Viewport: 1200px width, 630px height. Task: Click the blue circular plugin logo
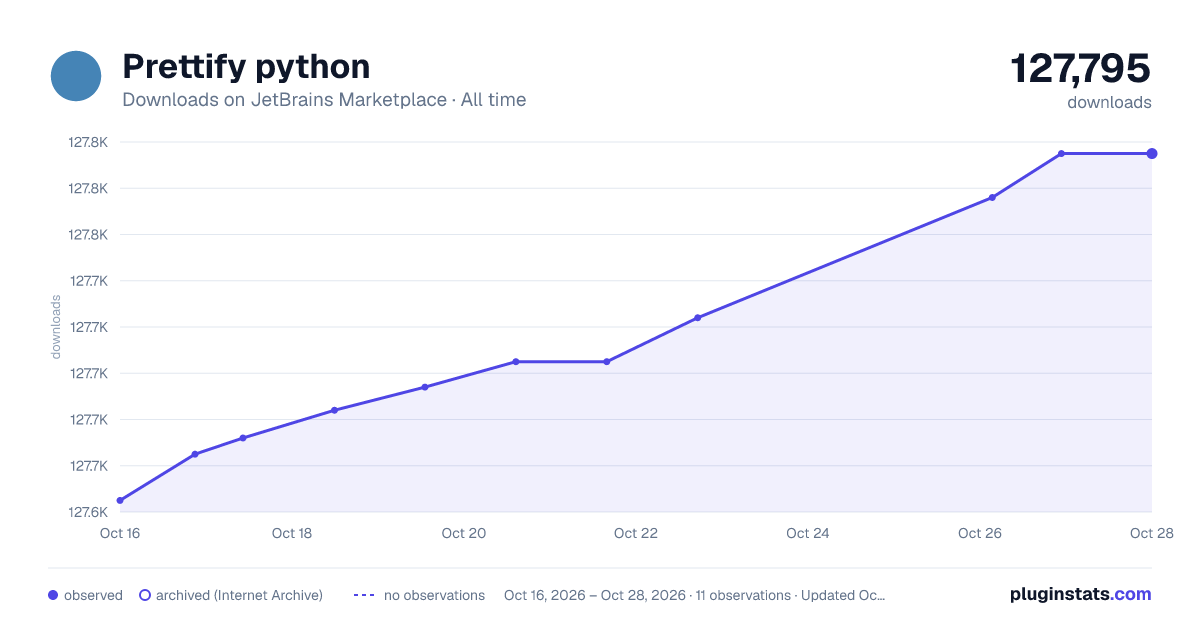click(76, 76)
